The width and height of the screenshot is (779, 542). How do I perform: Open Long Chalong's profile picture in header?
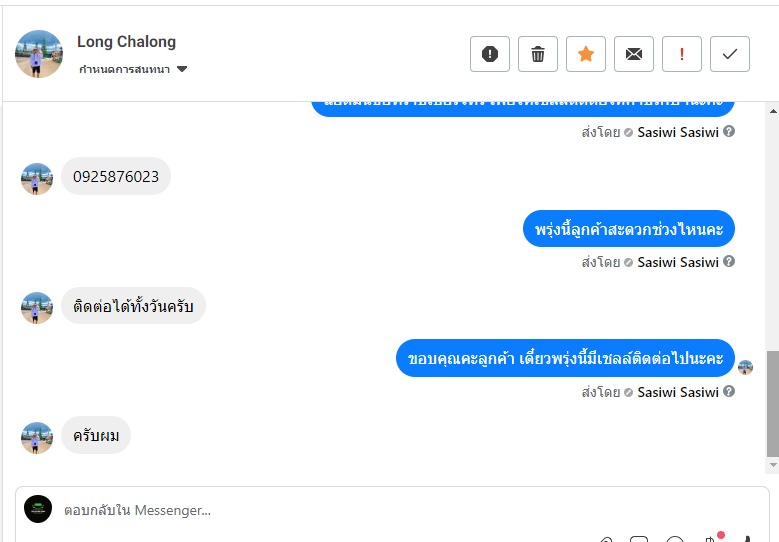click(39, 54)
